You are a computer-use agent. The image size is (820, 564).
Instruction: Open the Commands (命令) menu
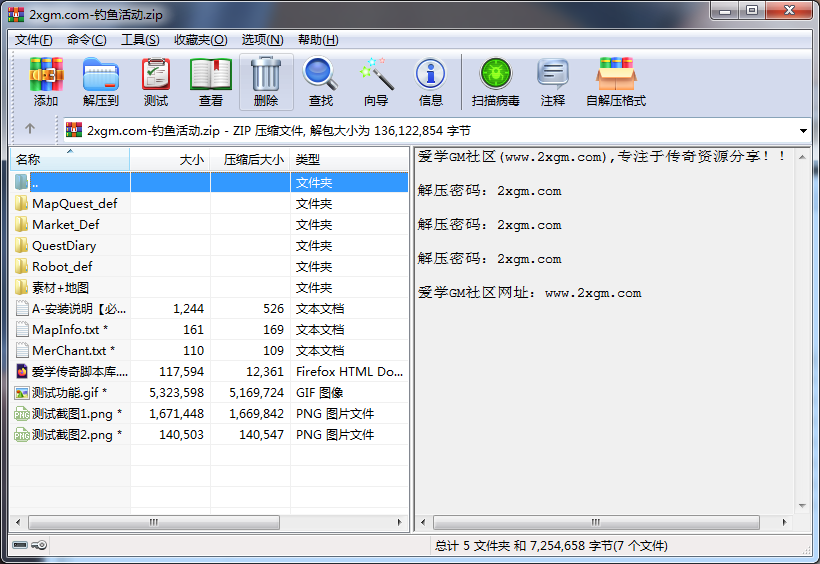coord(87,40)
